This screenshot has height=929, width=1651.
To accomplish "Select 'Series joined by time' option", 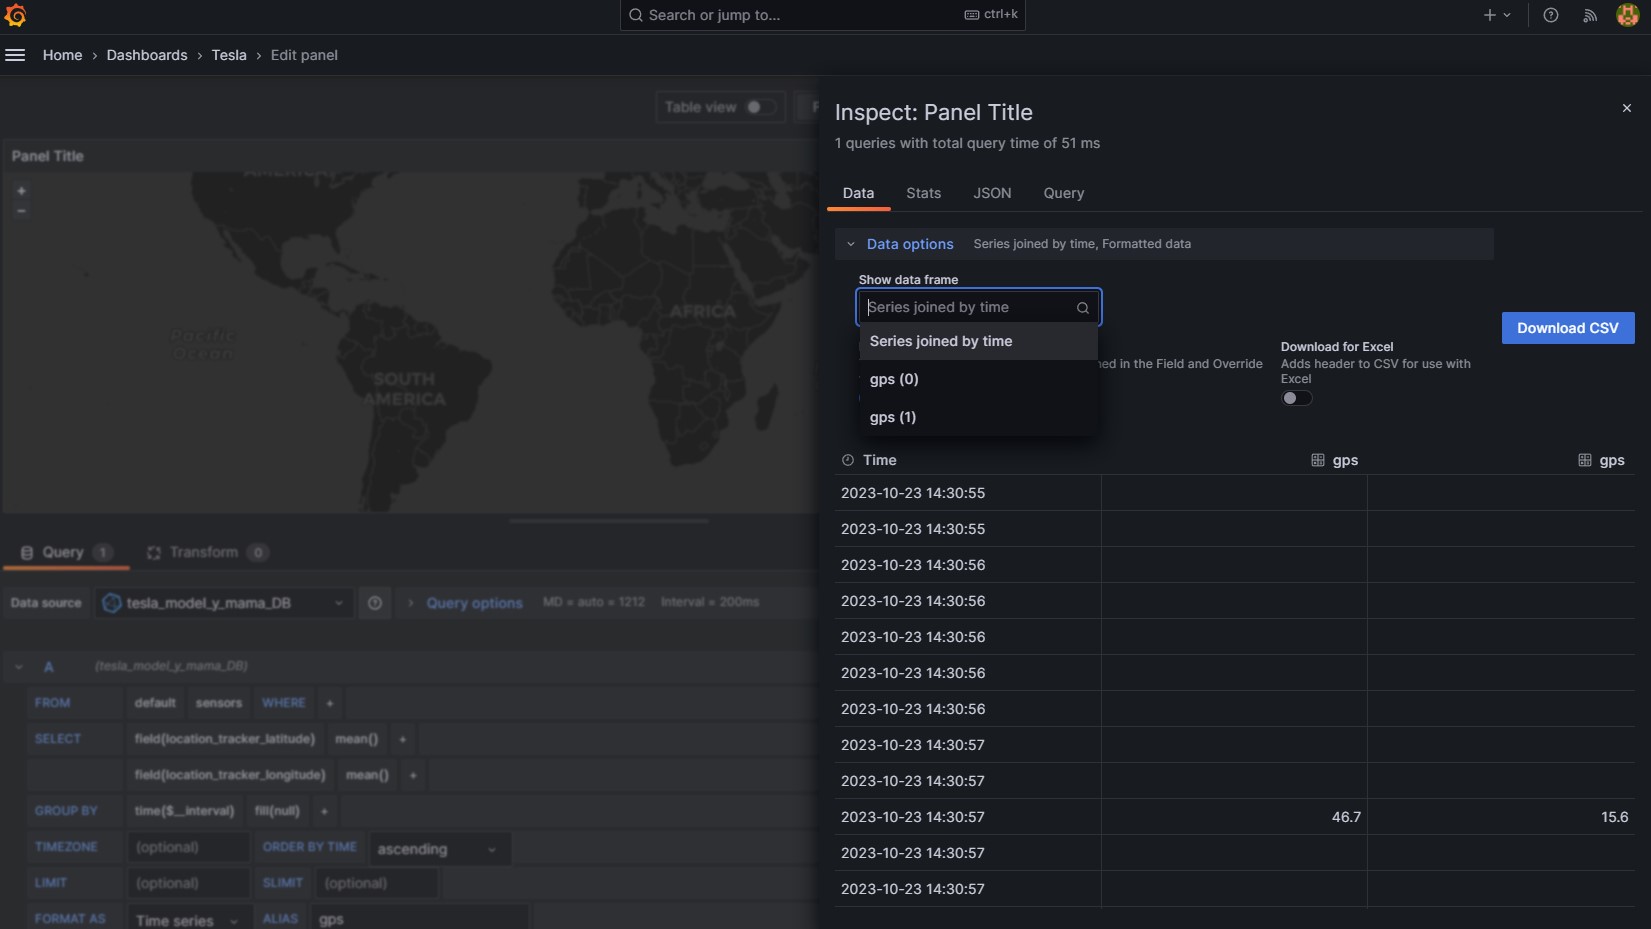I will point(978,341).
